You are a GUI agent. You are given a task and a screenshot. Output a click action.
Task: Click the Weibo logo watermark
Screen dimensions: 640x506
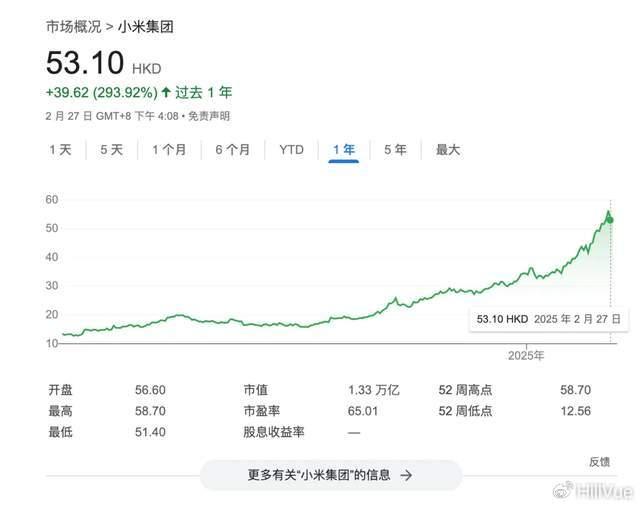pos(564,489)
